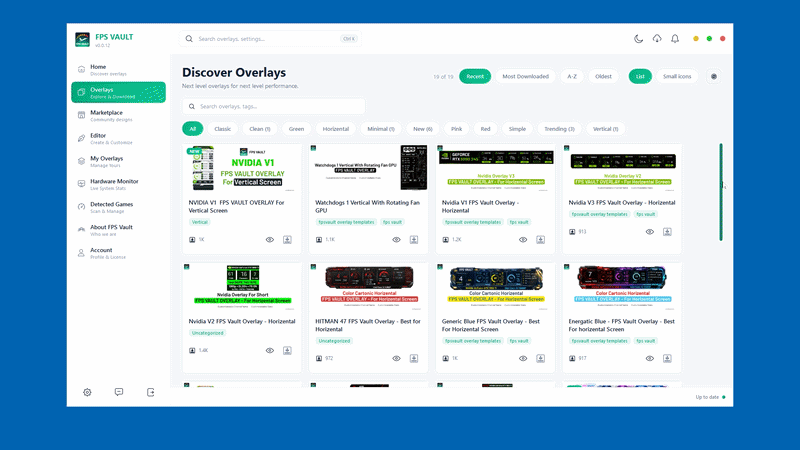The width and height of the screenshot is (800, 450).
Task: Click the Search overlays, tags field
Action: pyautogui.click(x=273, y=107)
